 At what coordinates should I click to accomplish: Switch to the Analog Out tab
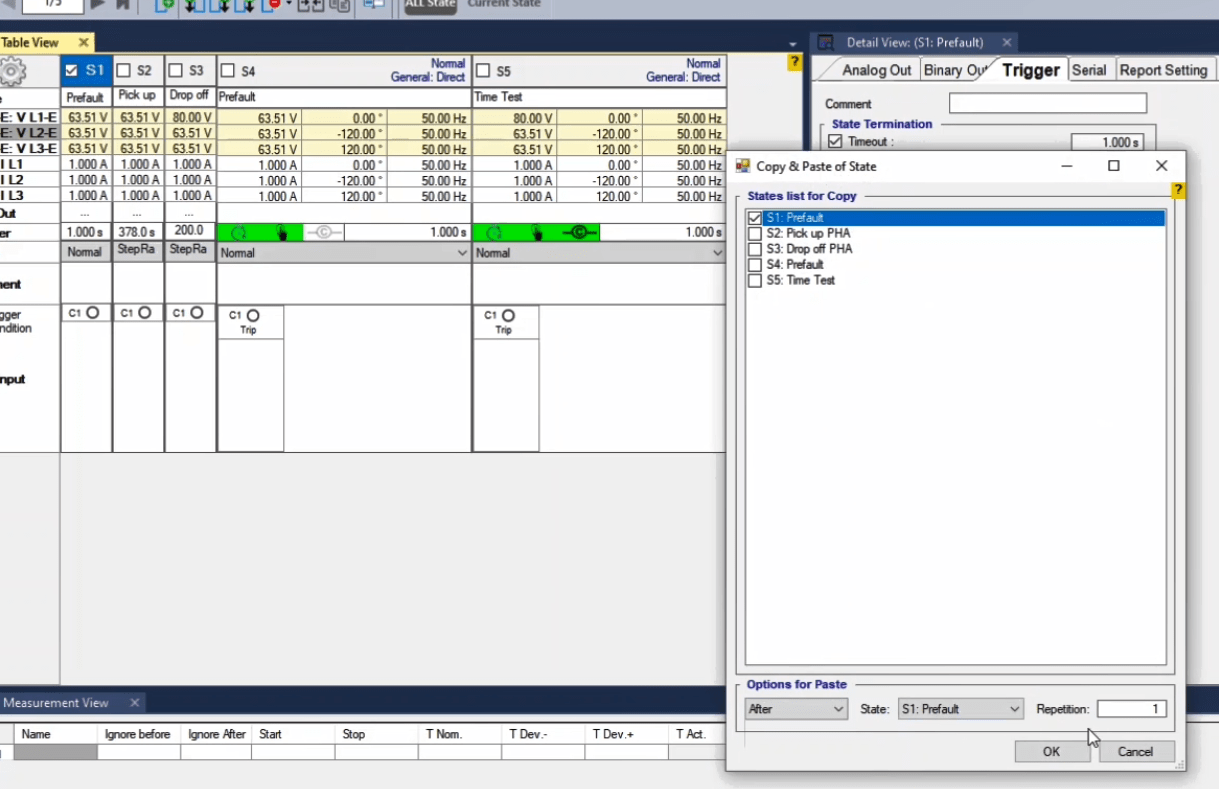click(876, 70)
